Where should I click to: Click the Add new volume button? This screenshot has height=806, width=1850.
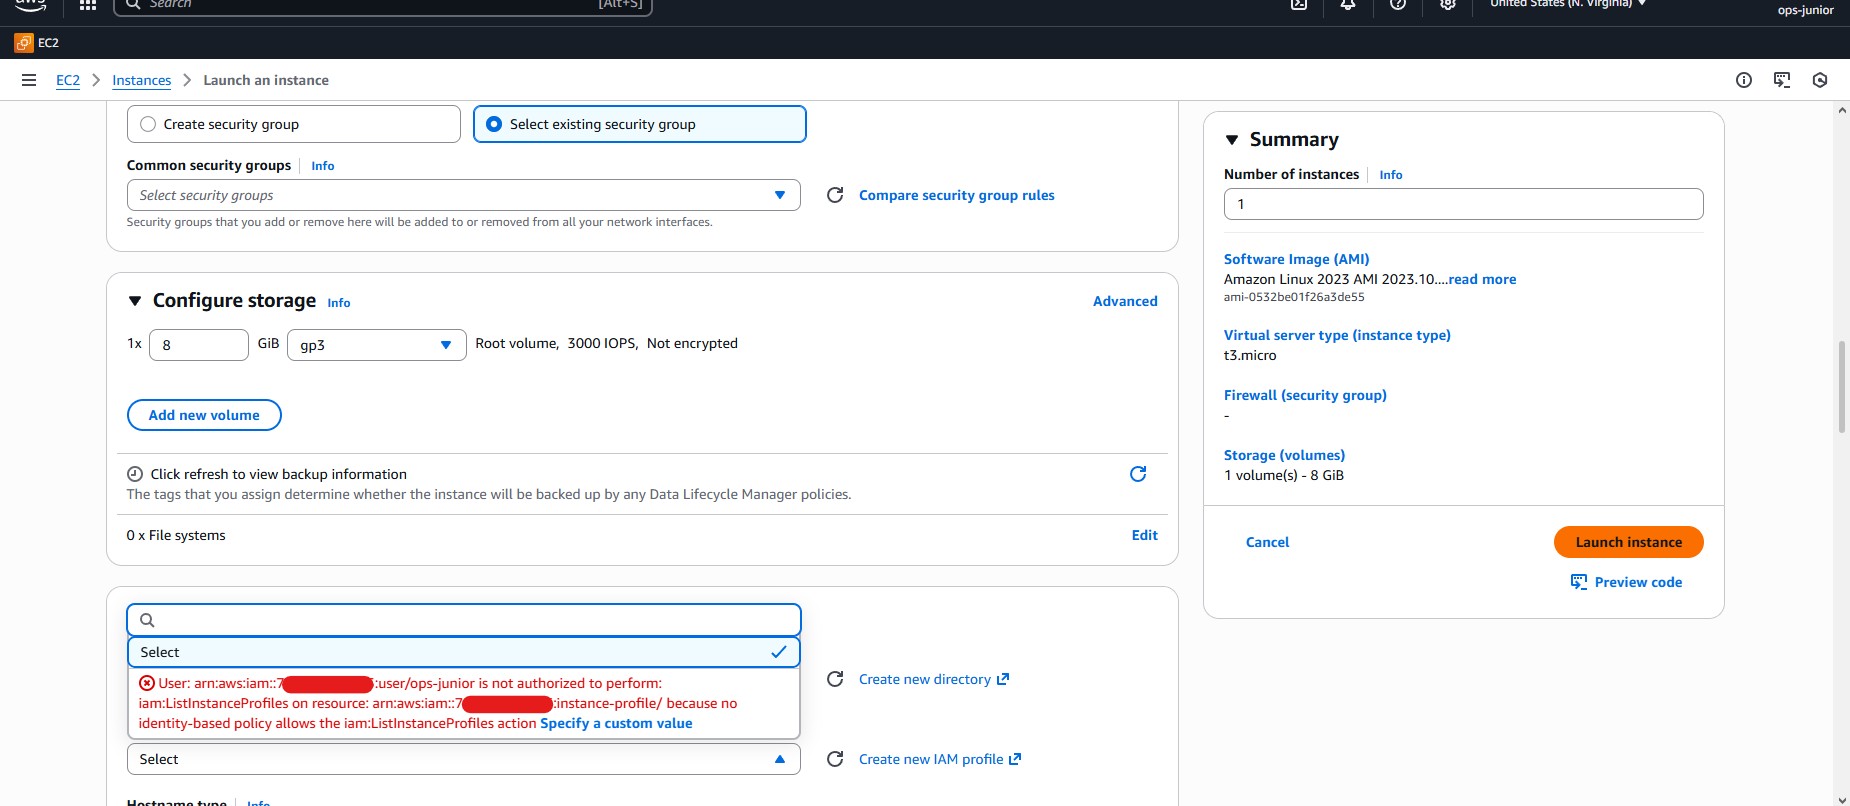pyautogui.click(x=204, y=415)
